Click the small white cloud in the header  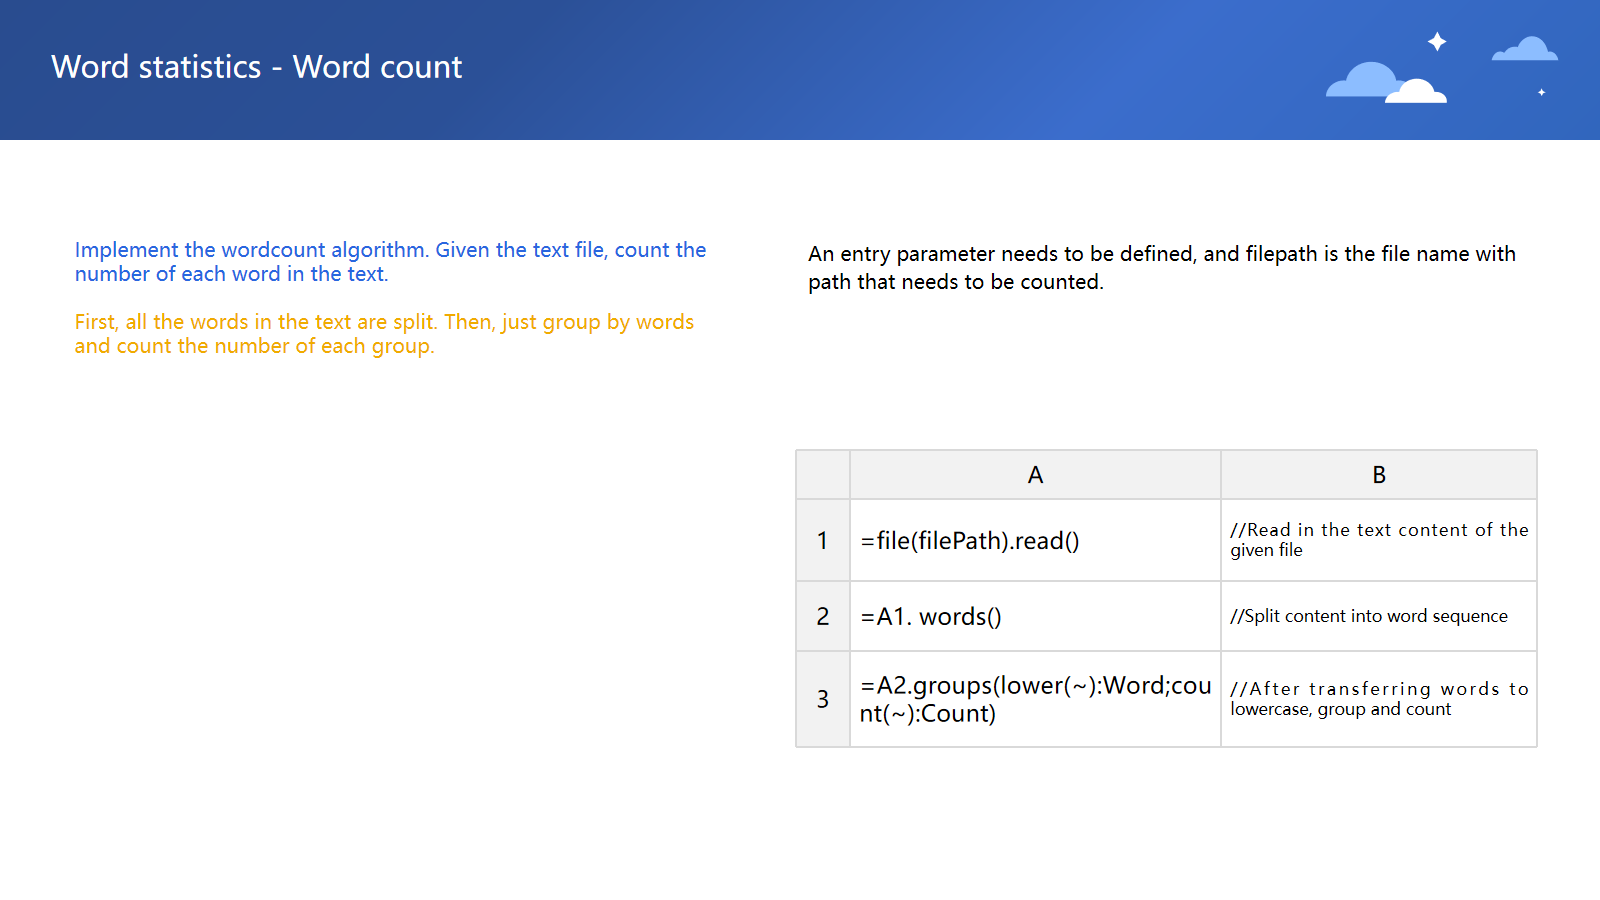coord(1418,93)
